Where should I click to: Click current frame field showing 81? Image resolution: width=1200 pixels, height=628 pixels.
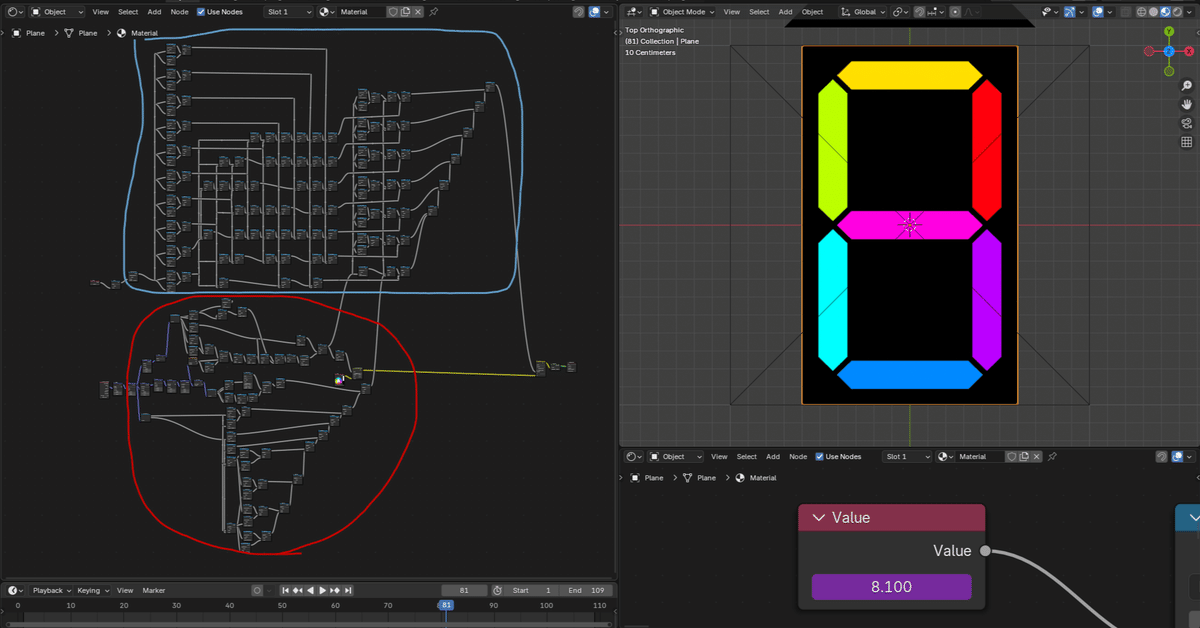463,591
